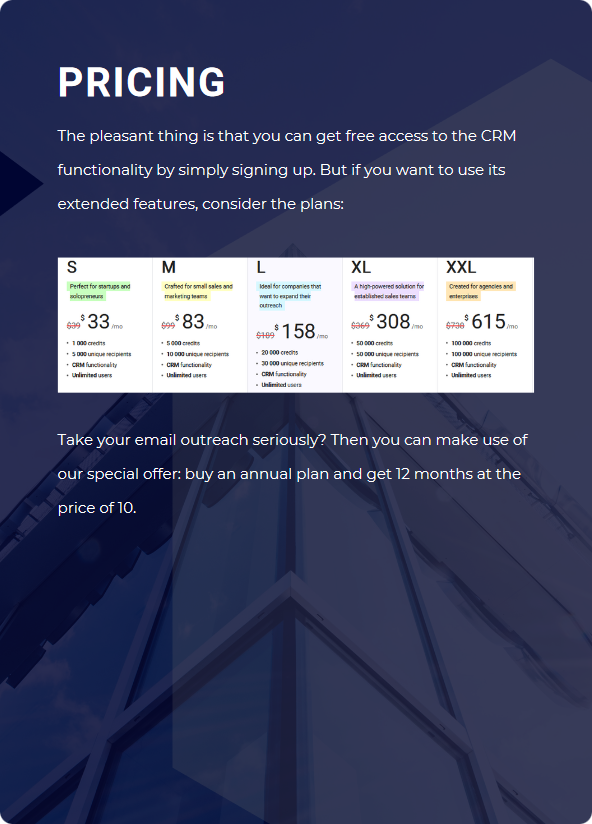
Task: Select the XL plan title
Action: point(361,267)
